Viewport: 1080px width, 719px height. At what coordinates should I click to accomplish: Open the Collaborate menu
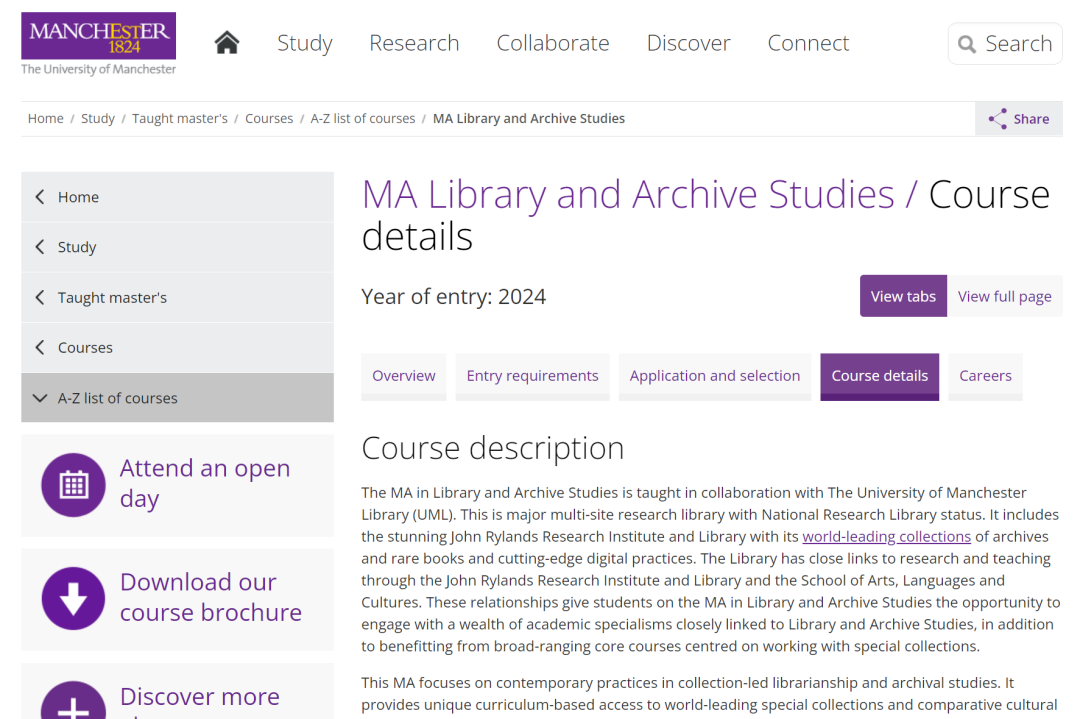(x=552, y=43)
